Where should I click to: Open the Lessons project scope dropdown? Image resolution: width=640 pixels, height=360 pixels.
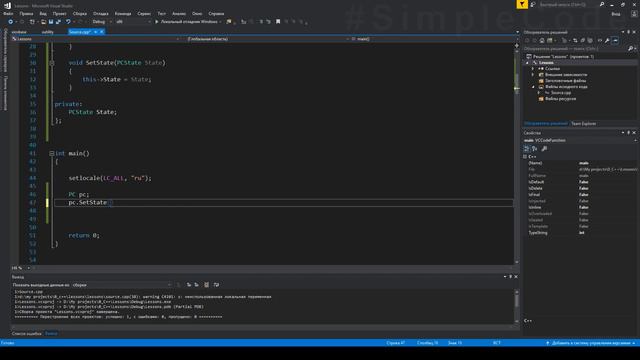[x=96, y=39]
